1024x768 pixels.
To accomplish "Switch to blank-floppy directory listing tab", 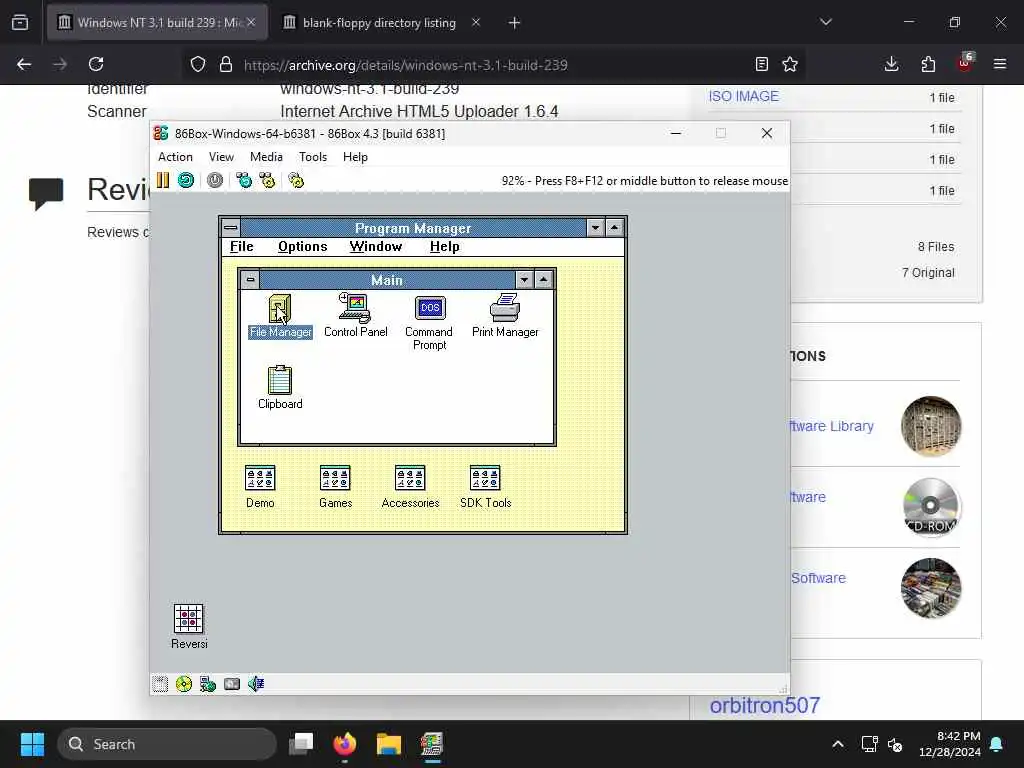I will [x=379, y=23].
